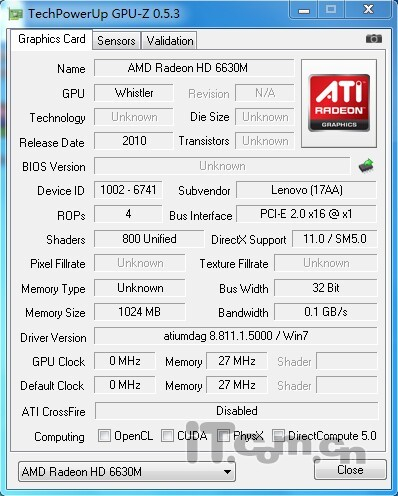The width and height of the screenshot is (398, 496).
Task: Click the GPU selector dropdown arrow
Action: point(227,472)
